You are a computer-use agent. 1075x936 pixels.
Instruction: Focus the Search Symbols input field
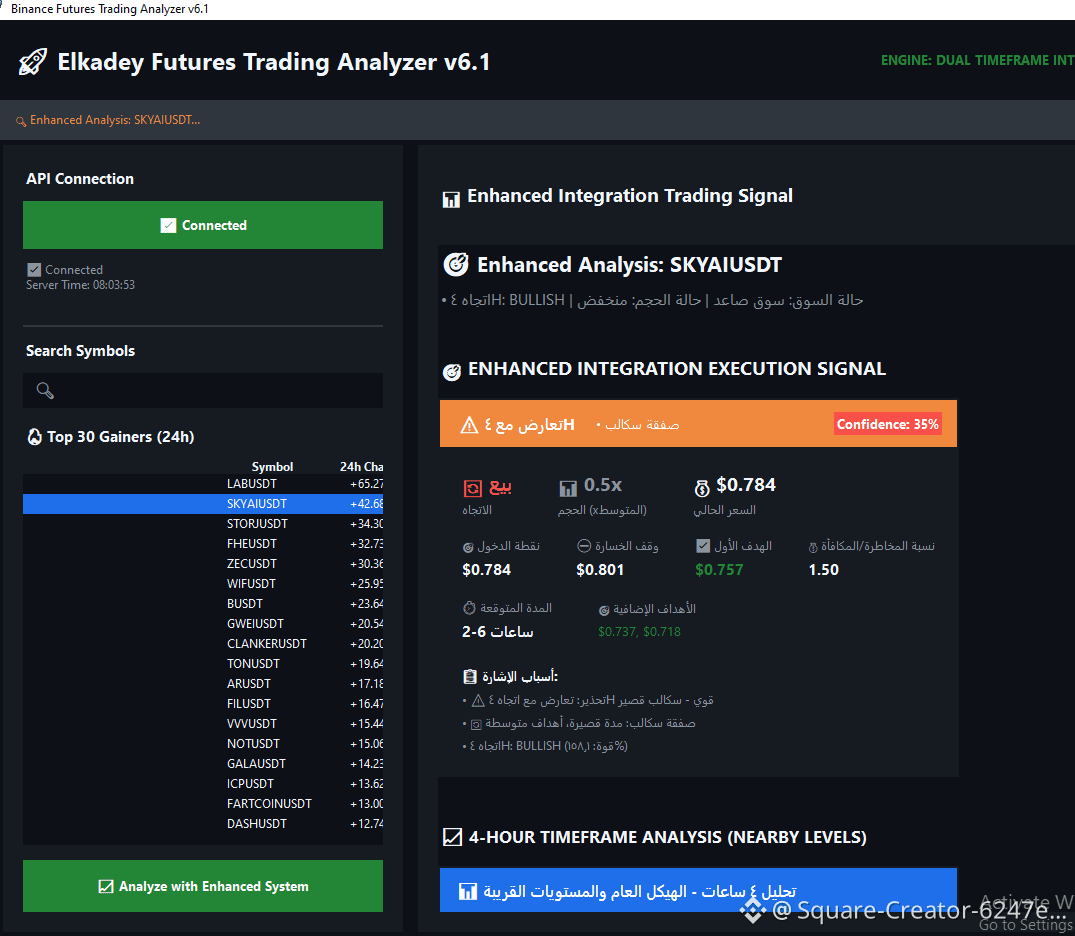point(203,390)
